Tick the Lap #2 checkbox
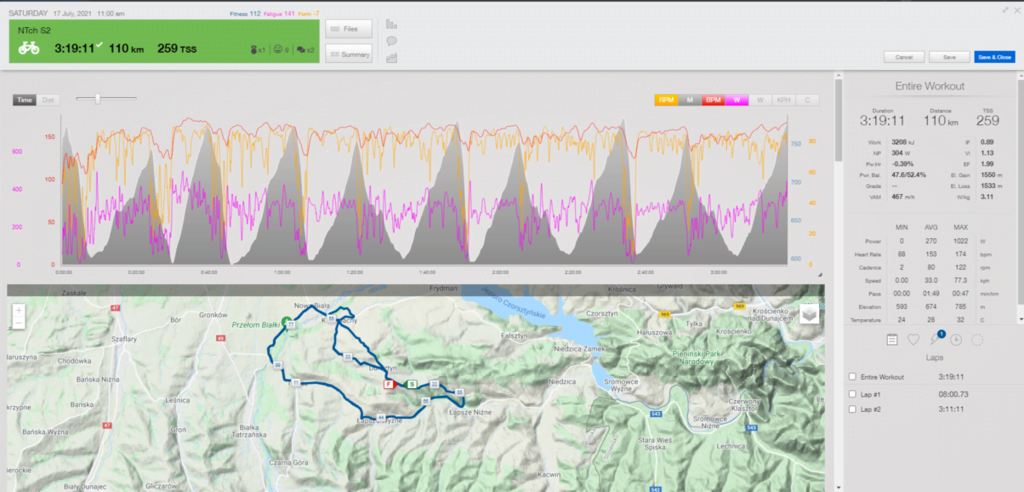This screenshot has width=1024, height=492. (852, 410)
